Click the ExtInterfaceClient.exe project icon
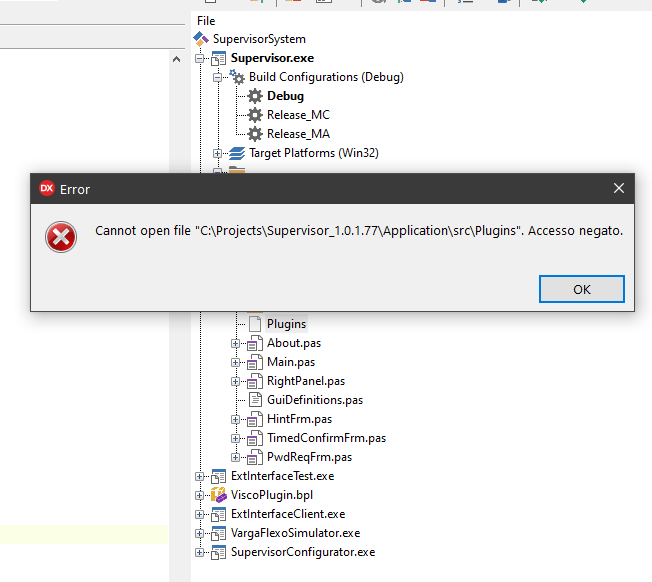 pos(218,514)
